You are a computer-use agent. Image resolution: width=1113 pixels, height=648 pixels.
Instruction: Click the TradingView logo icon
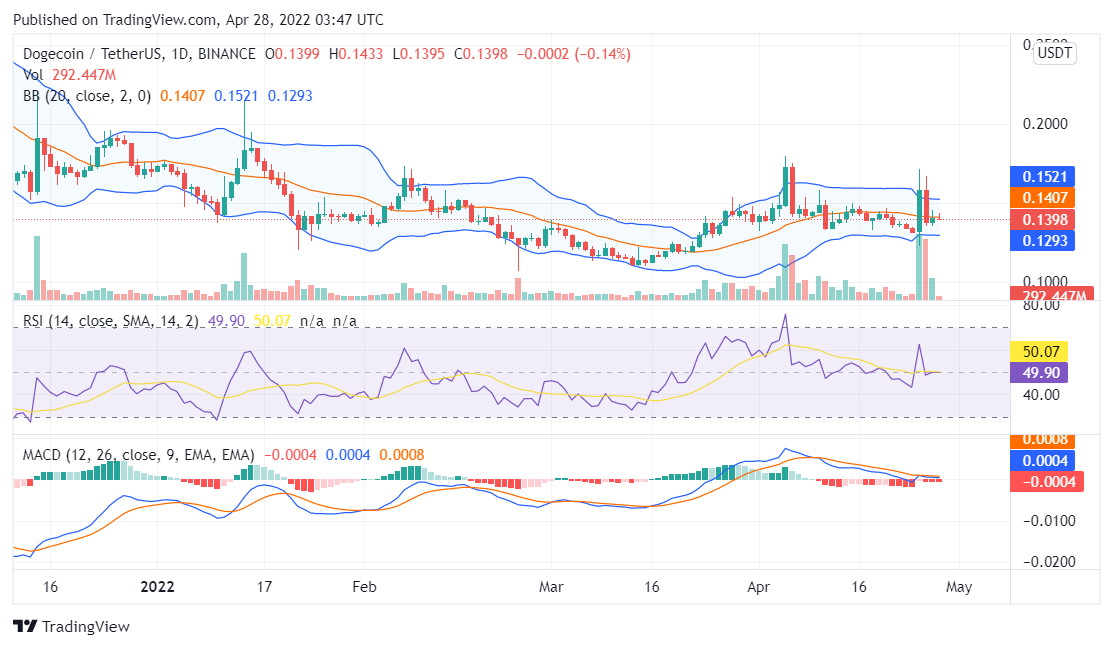[x=25, y=626]
